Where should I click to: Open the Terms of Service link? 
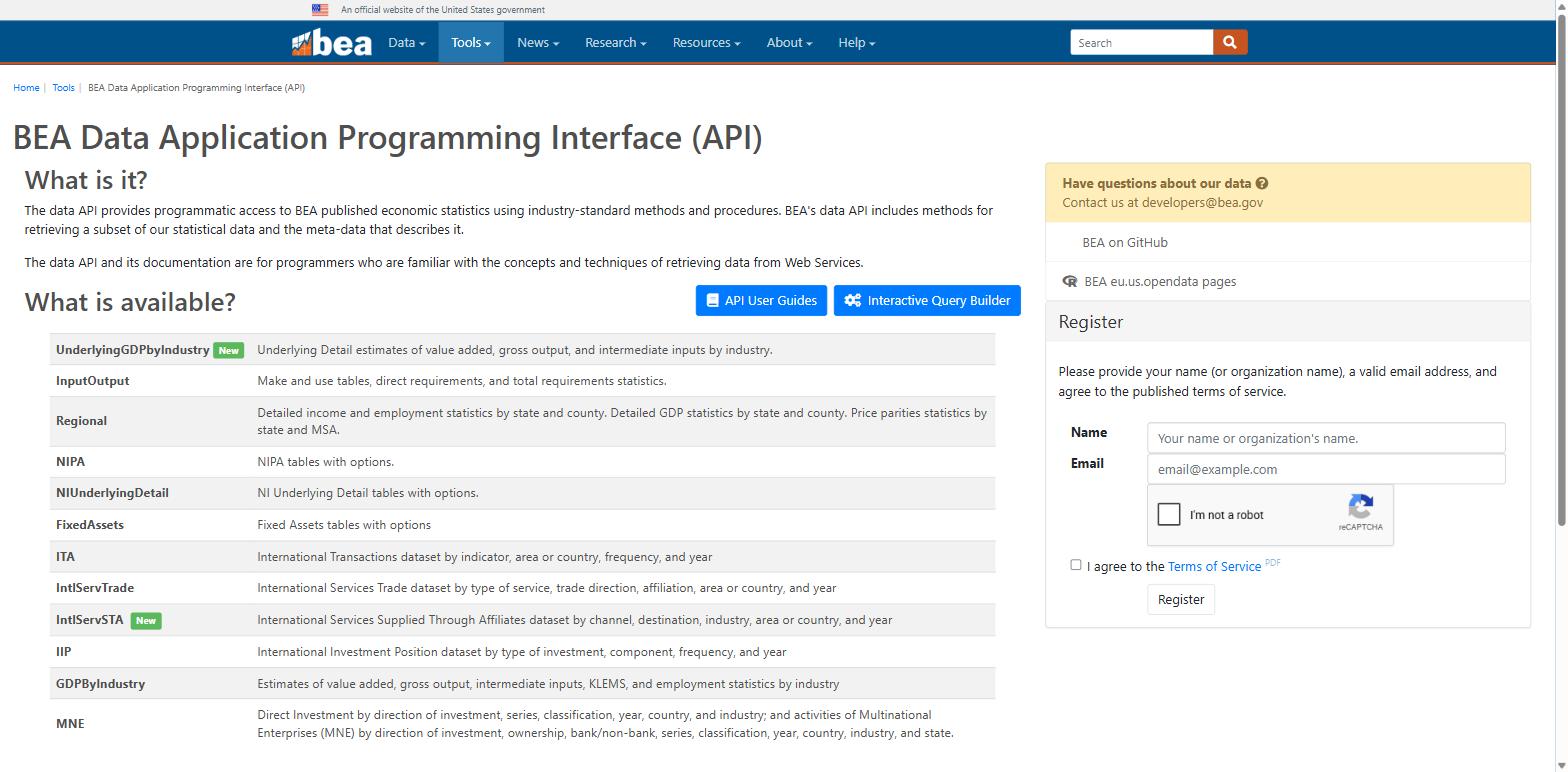coord(1214,566)
